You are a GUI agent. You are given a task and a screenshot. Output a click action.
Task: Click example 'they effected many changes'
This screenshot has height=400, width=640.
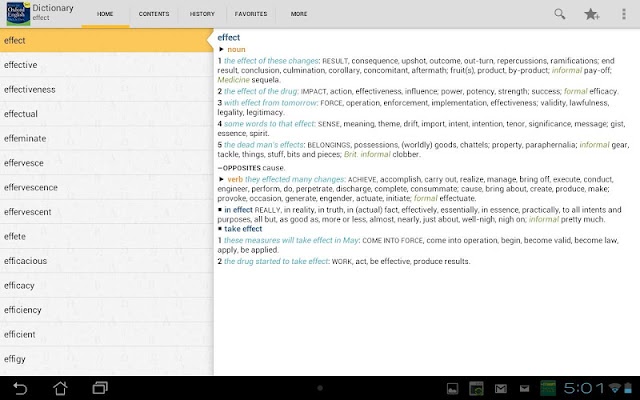295,179
